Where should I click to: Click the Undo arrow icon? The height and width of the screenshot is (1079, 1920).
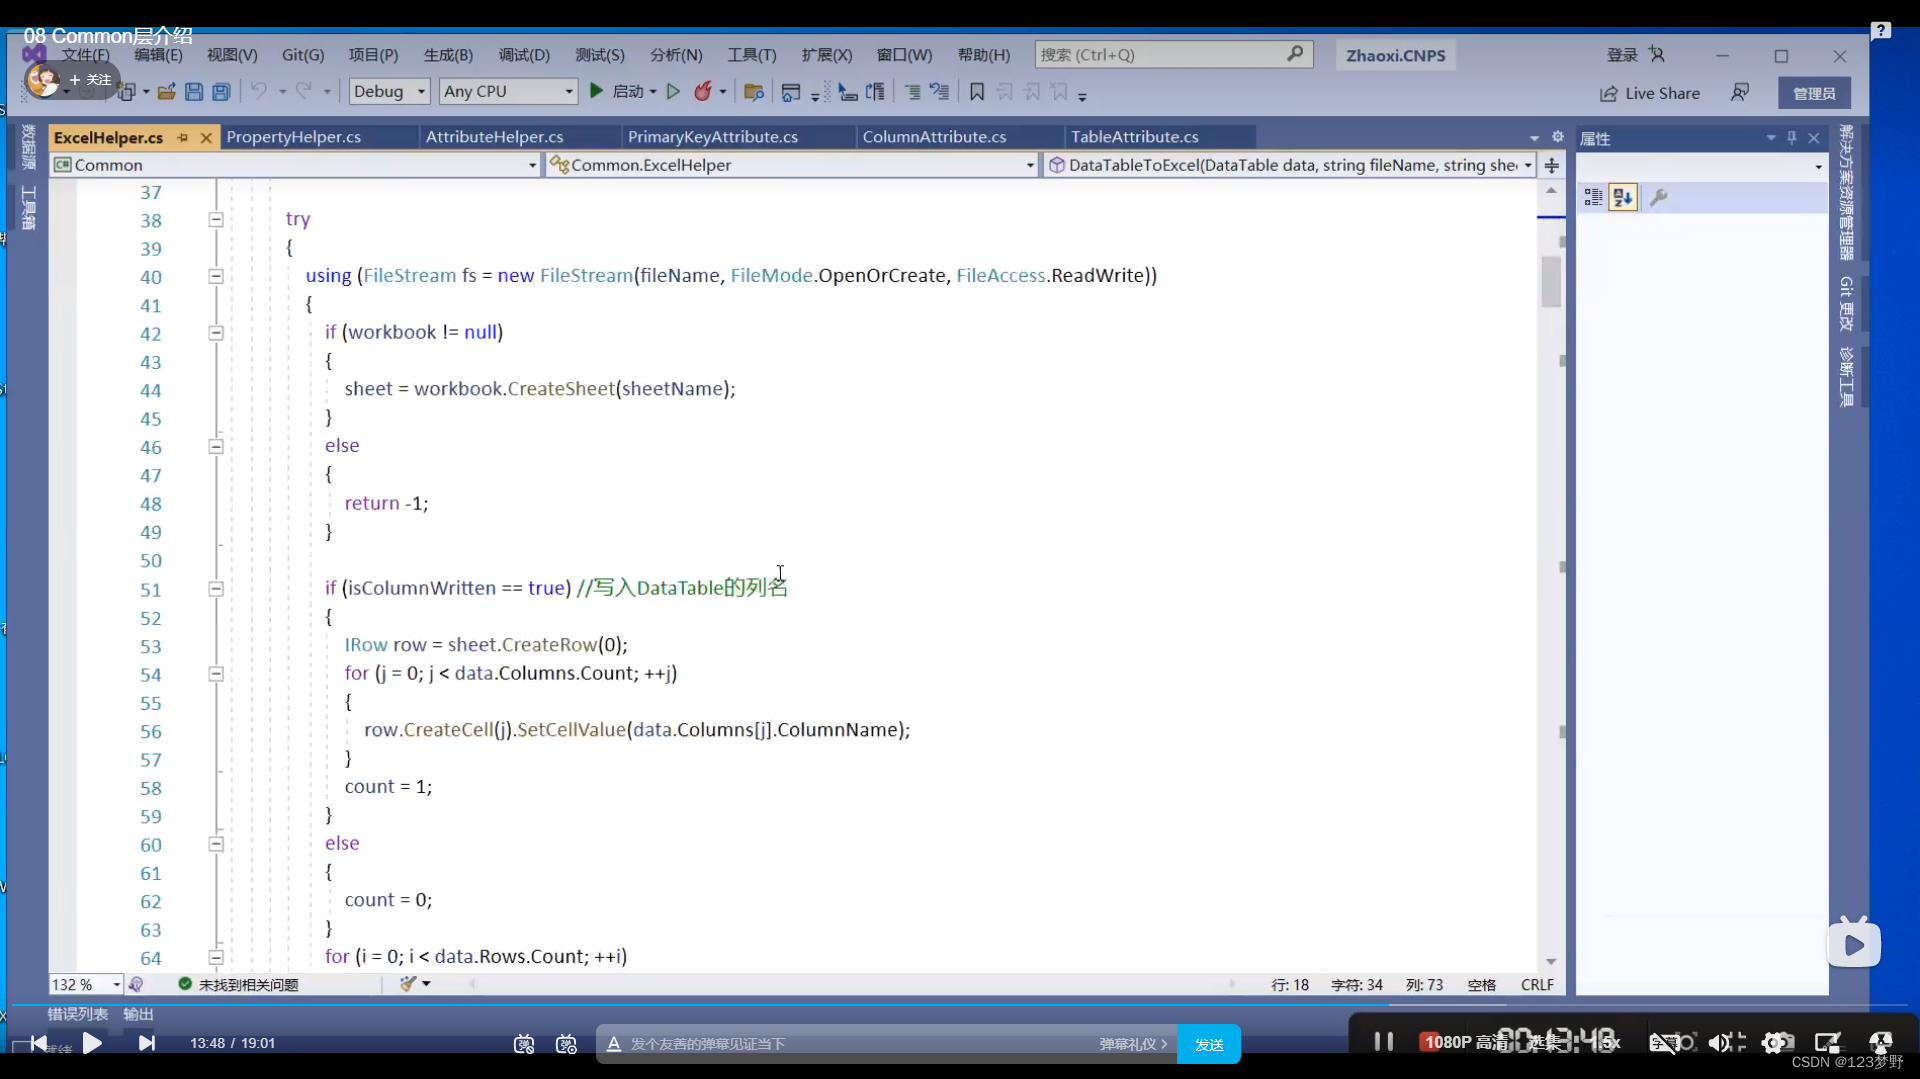tap(259, 91)
